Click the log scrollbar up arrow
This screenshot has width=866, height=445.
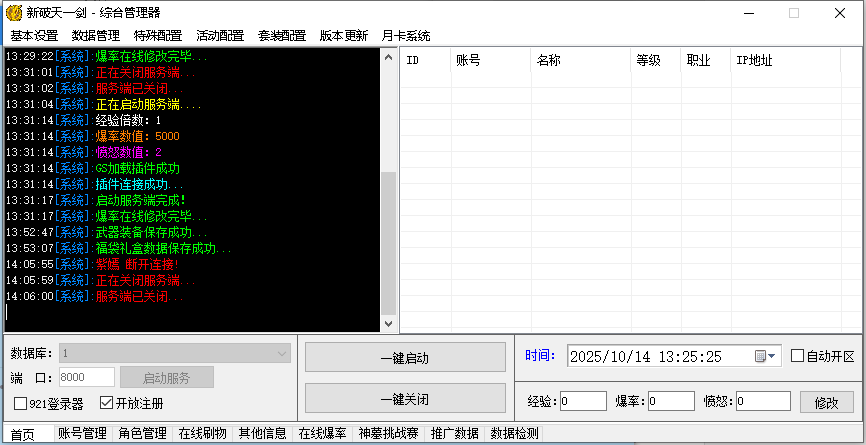pos(389,57)
